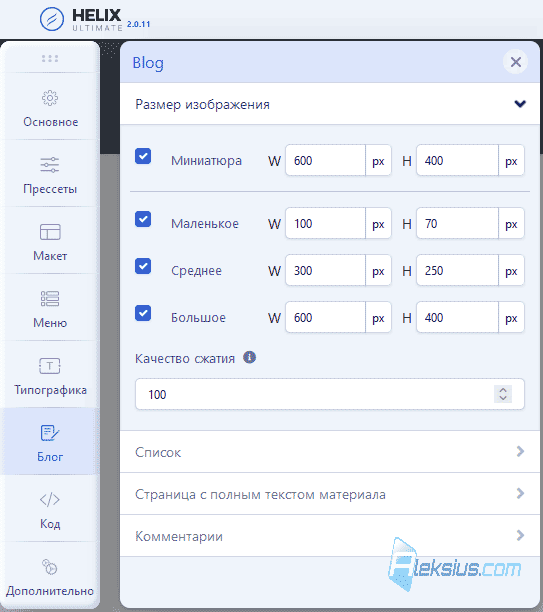This screenshot has height=612, width=543.
Task: Disable the Среднее image size checkbox
Action: click(143, 266)
